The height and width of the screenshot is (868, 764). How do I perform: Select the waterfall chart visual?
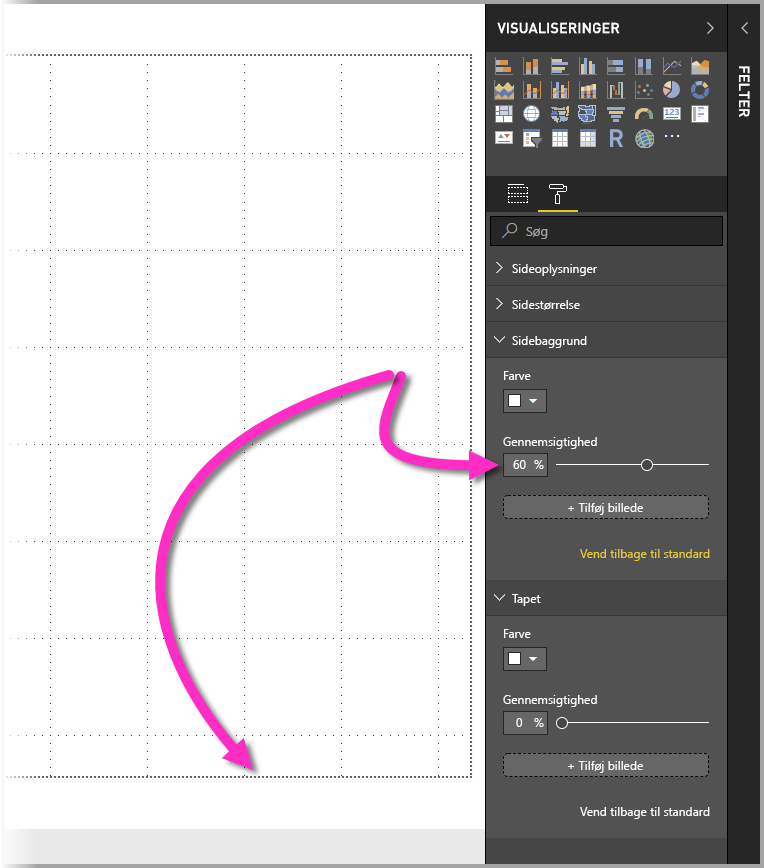[x=616, y=90]
